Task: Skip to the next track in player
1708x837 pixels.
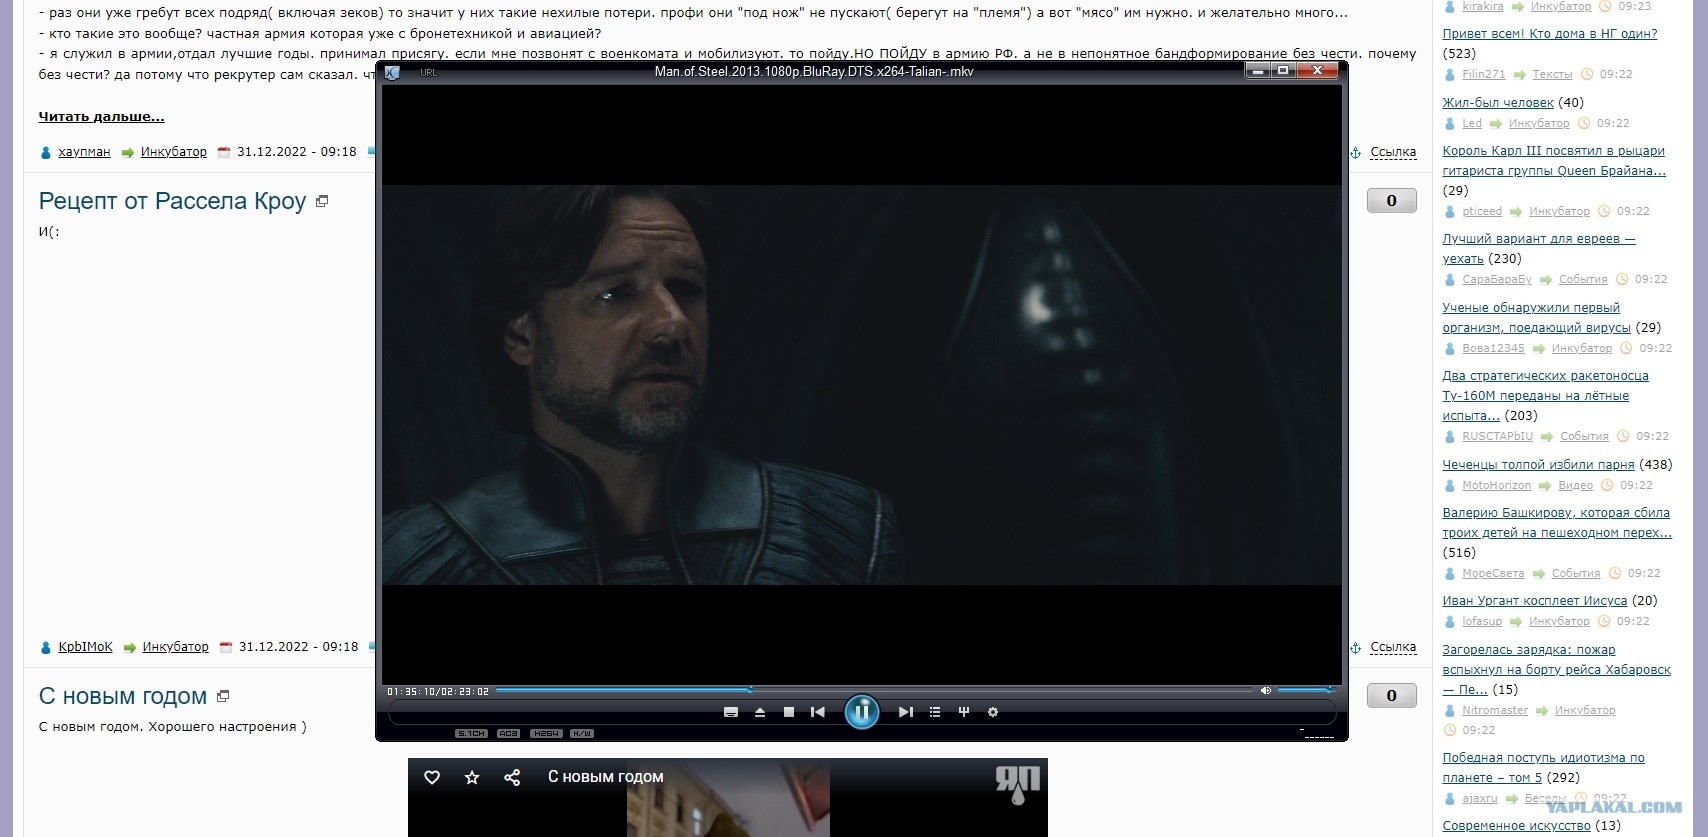Action: (905, 712)
